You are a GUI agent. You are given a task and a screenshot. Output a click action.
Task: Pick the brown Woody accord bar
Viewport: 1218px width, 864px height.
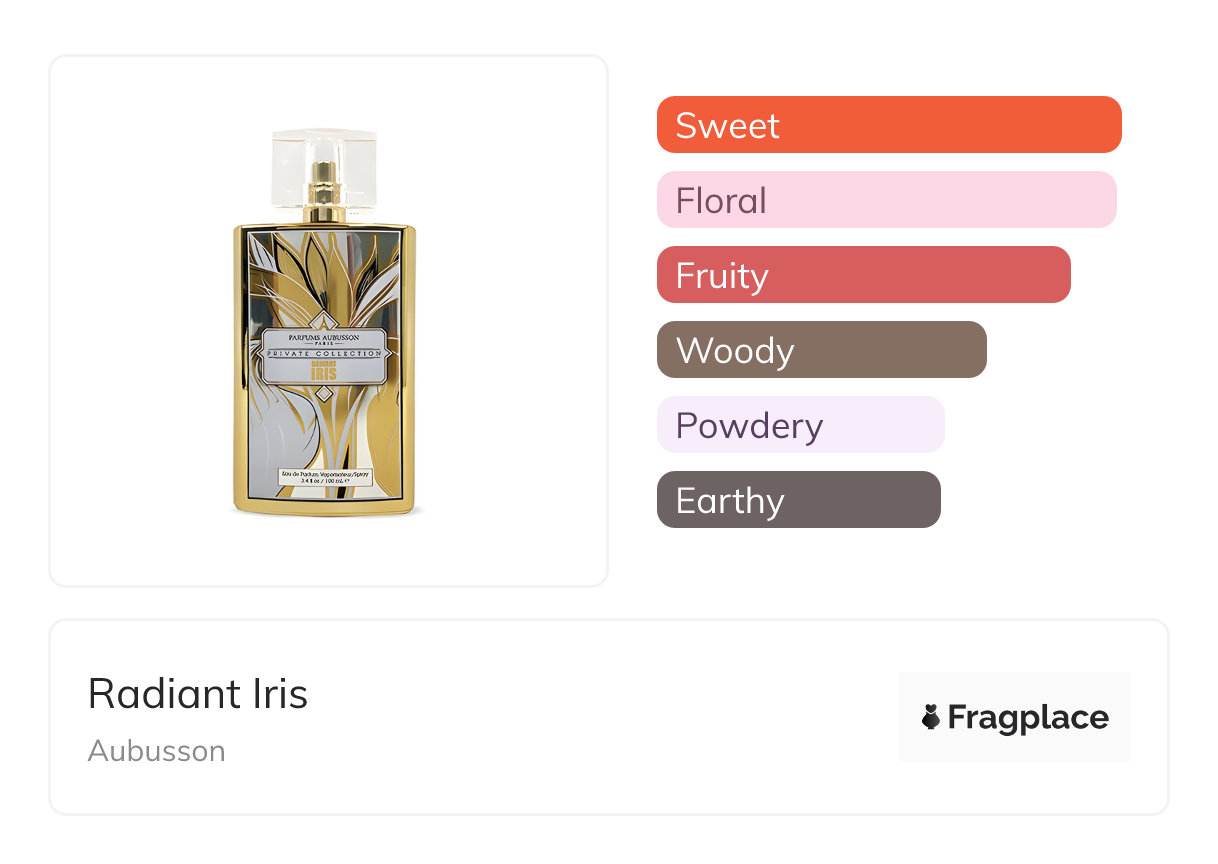tap(821, 350)
